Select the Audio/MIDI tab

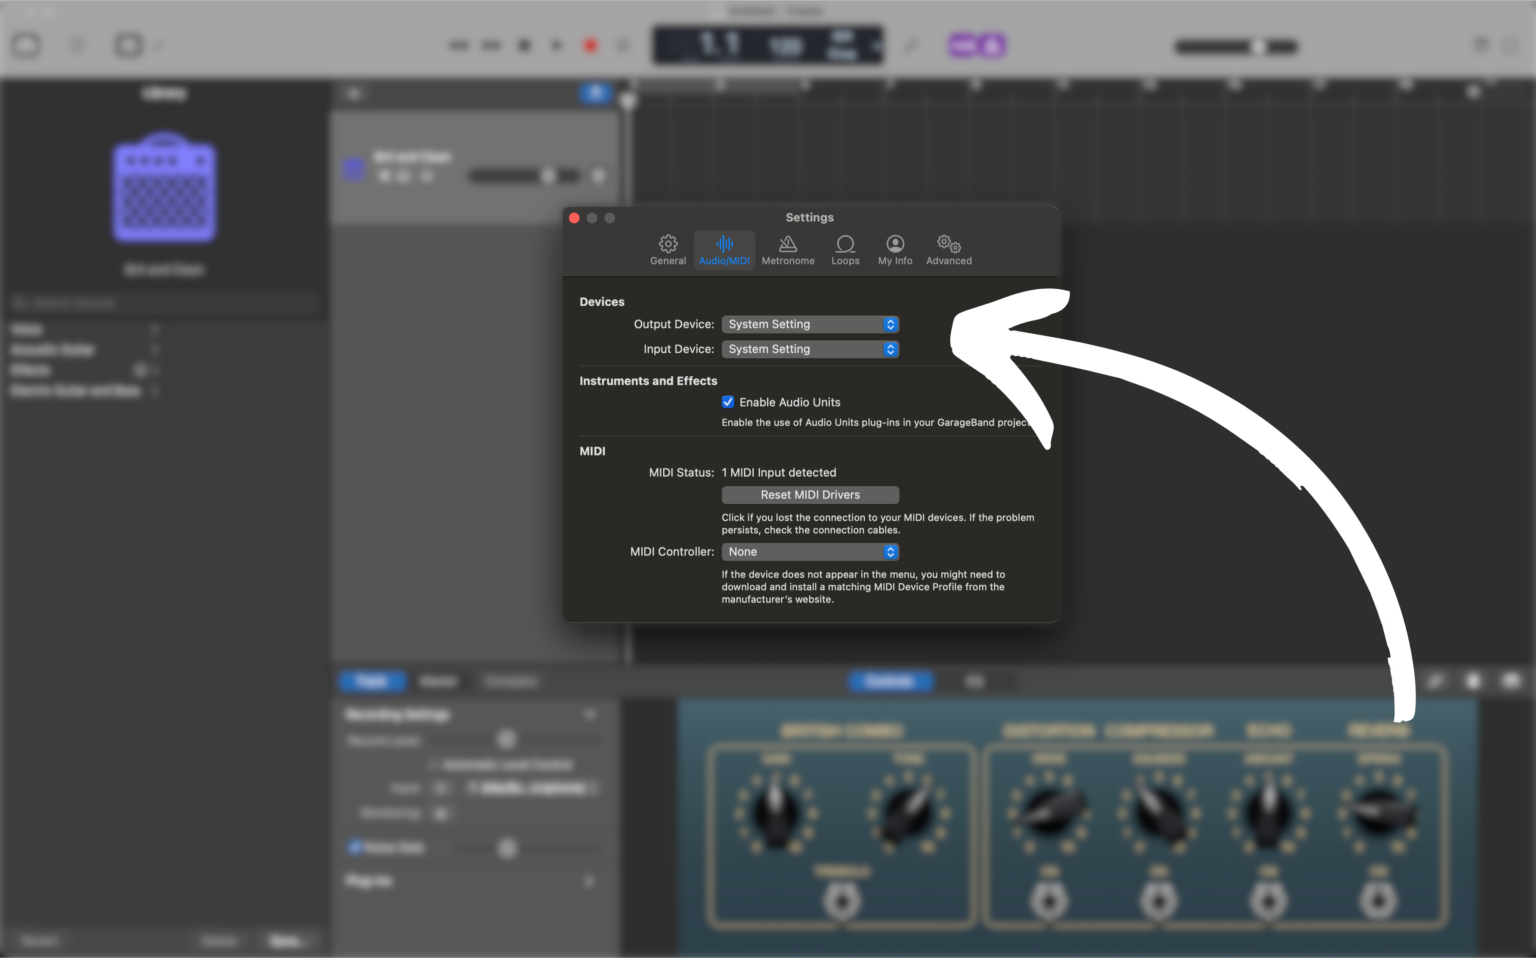(x=724, y=249)
